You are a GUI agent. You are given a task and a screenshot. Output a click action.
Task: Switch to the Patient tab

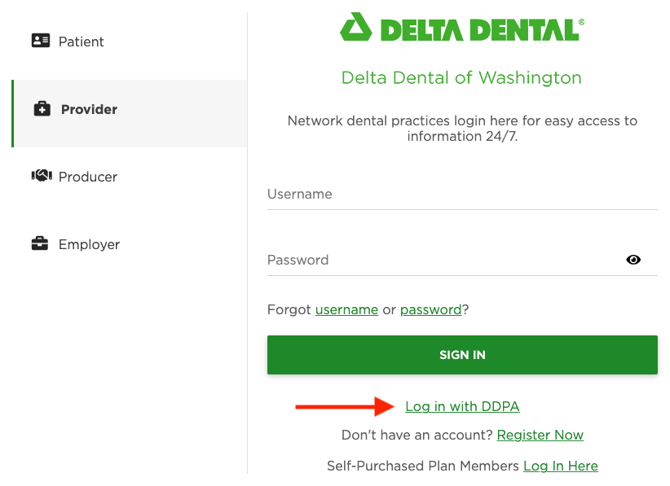coord(81,42)
